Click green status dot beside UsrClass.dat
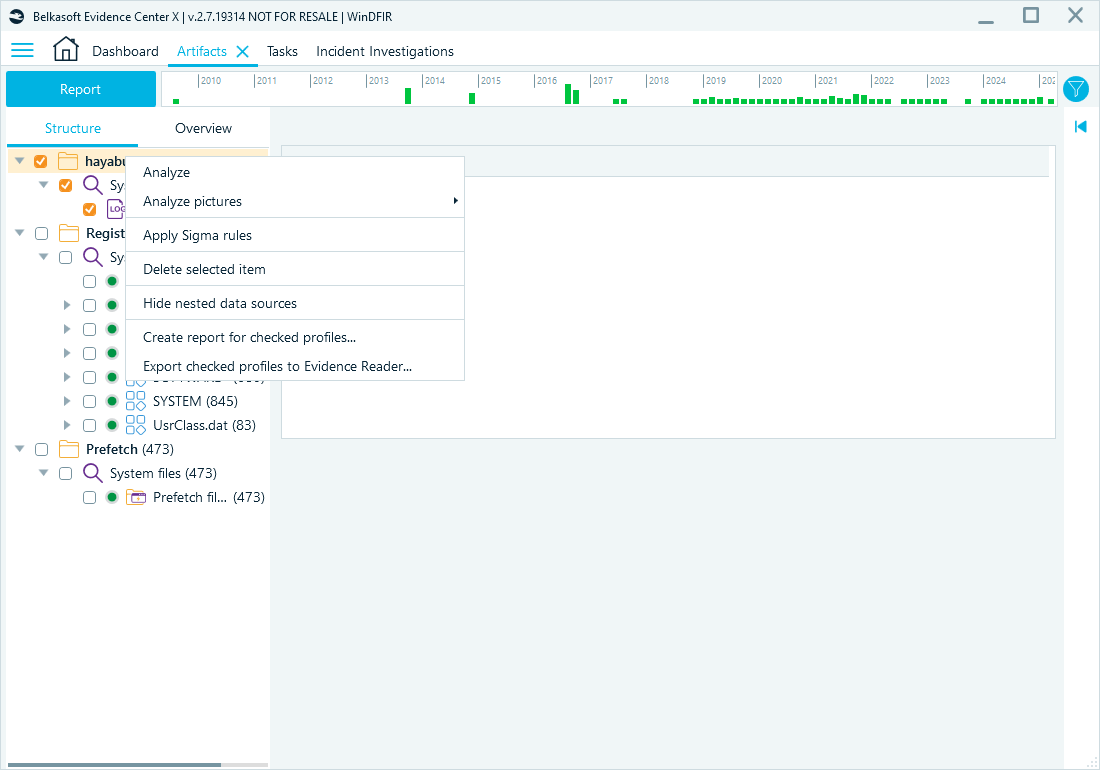 coord(112,425)
